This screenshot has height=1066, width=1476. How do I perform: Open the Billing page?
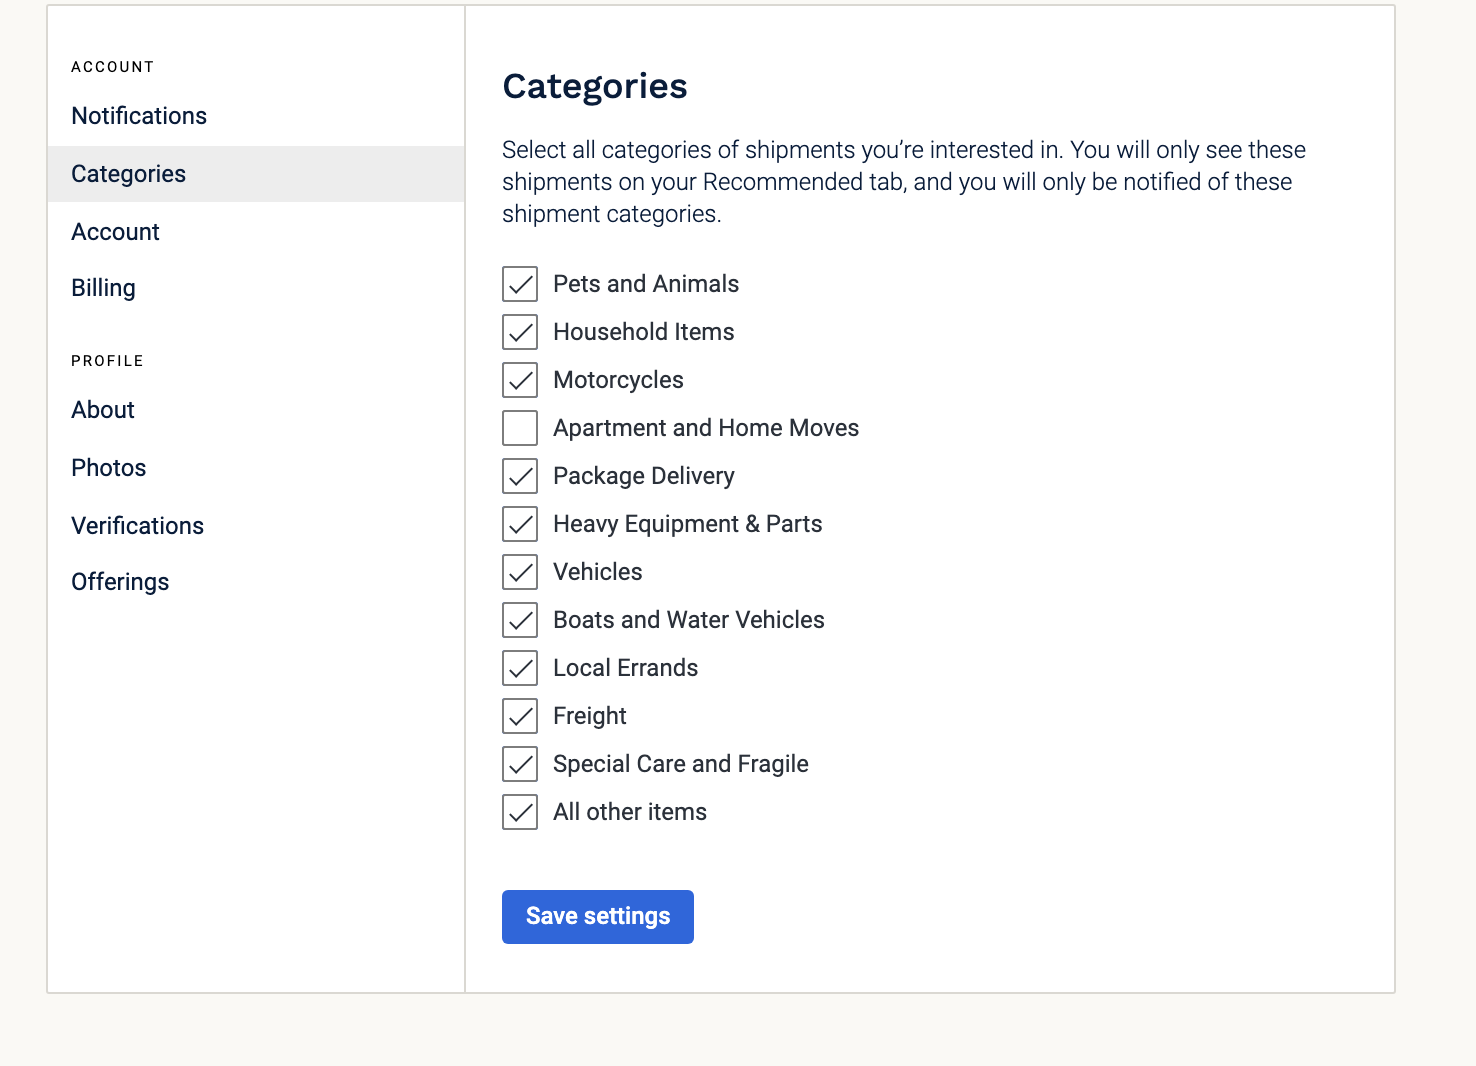click(x=104, y=288)
